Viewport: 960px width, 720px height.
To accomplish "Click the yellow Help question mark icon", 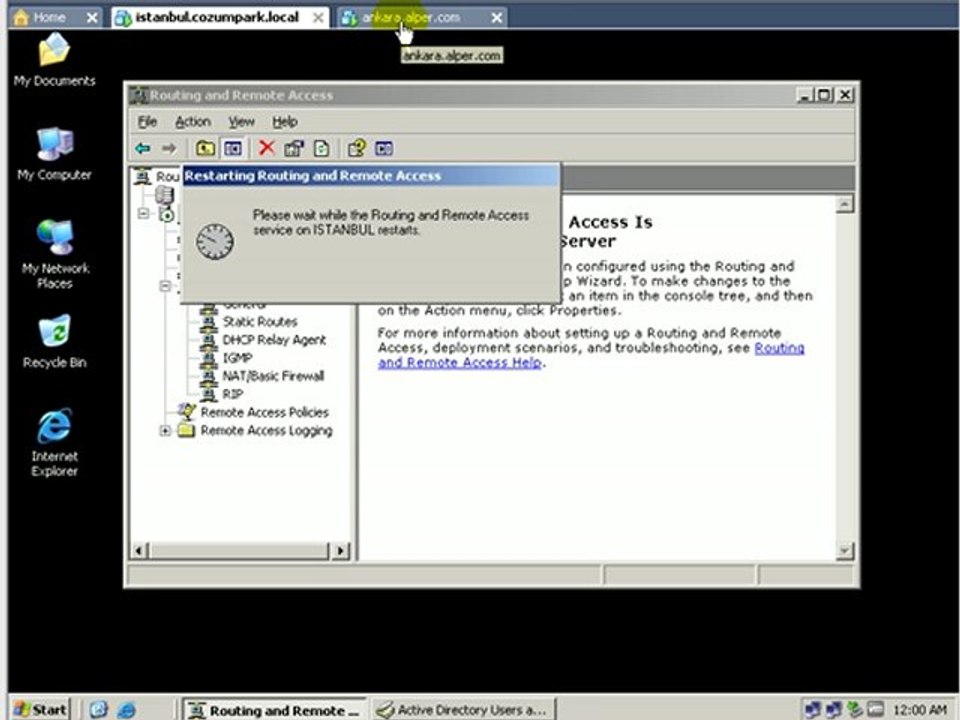I will (356, 149).
